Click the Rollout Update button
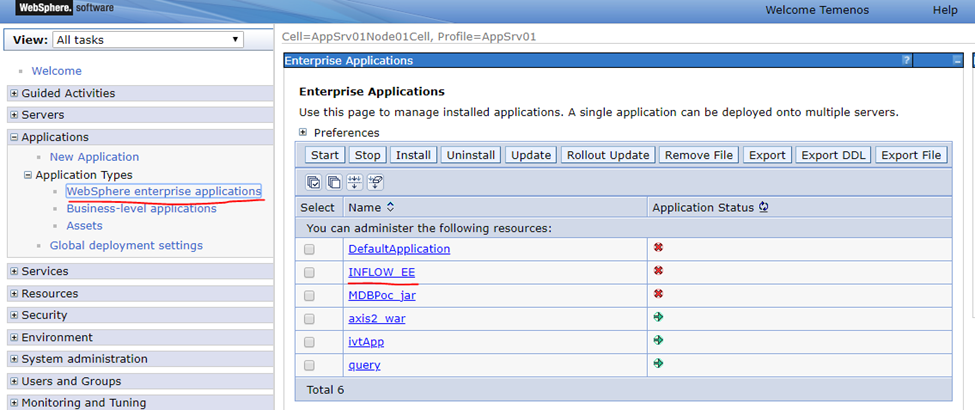 click(x=608, y=155)
